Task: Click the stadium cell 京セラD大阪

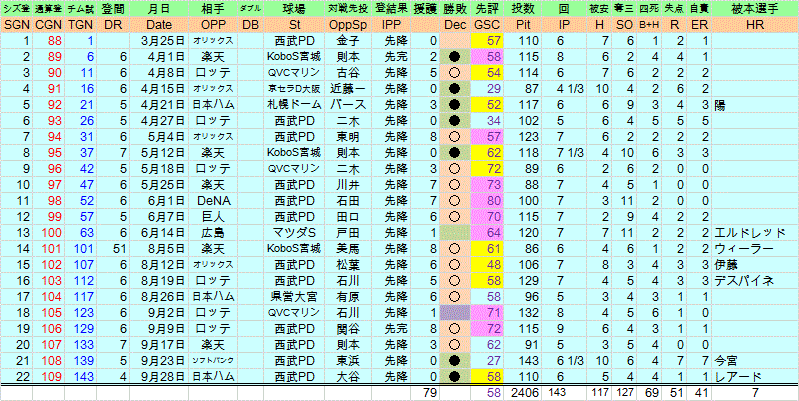Action: coord(294,89)
